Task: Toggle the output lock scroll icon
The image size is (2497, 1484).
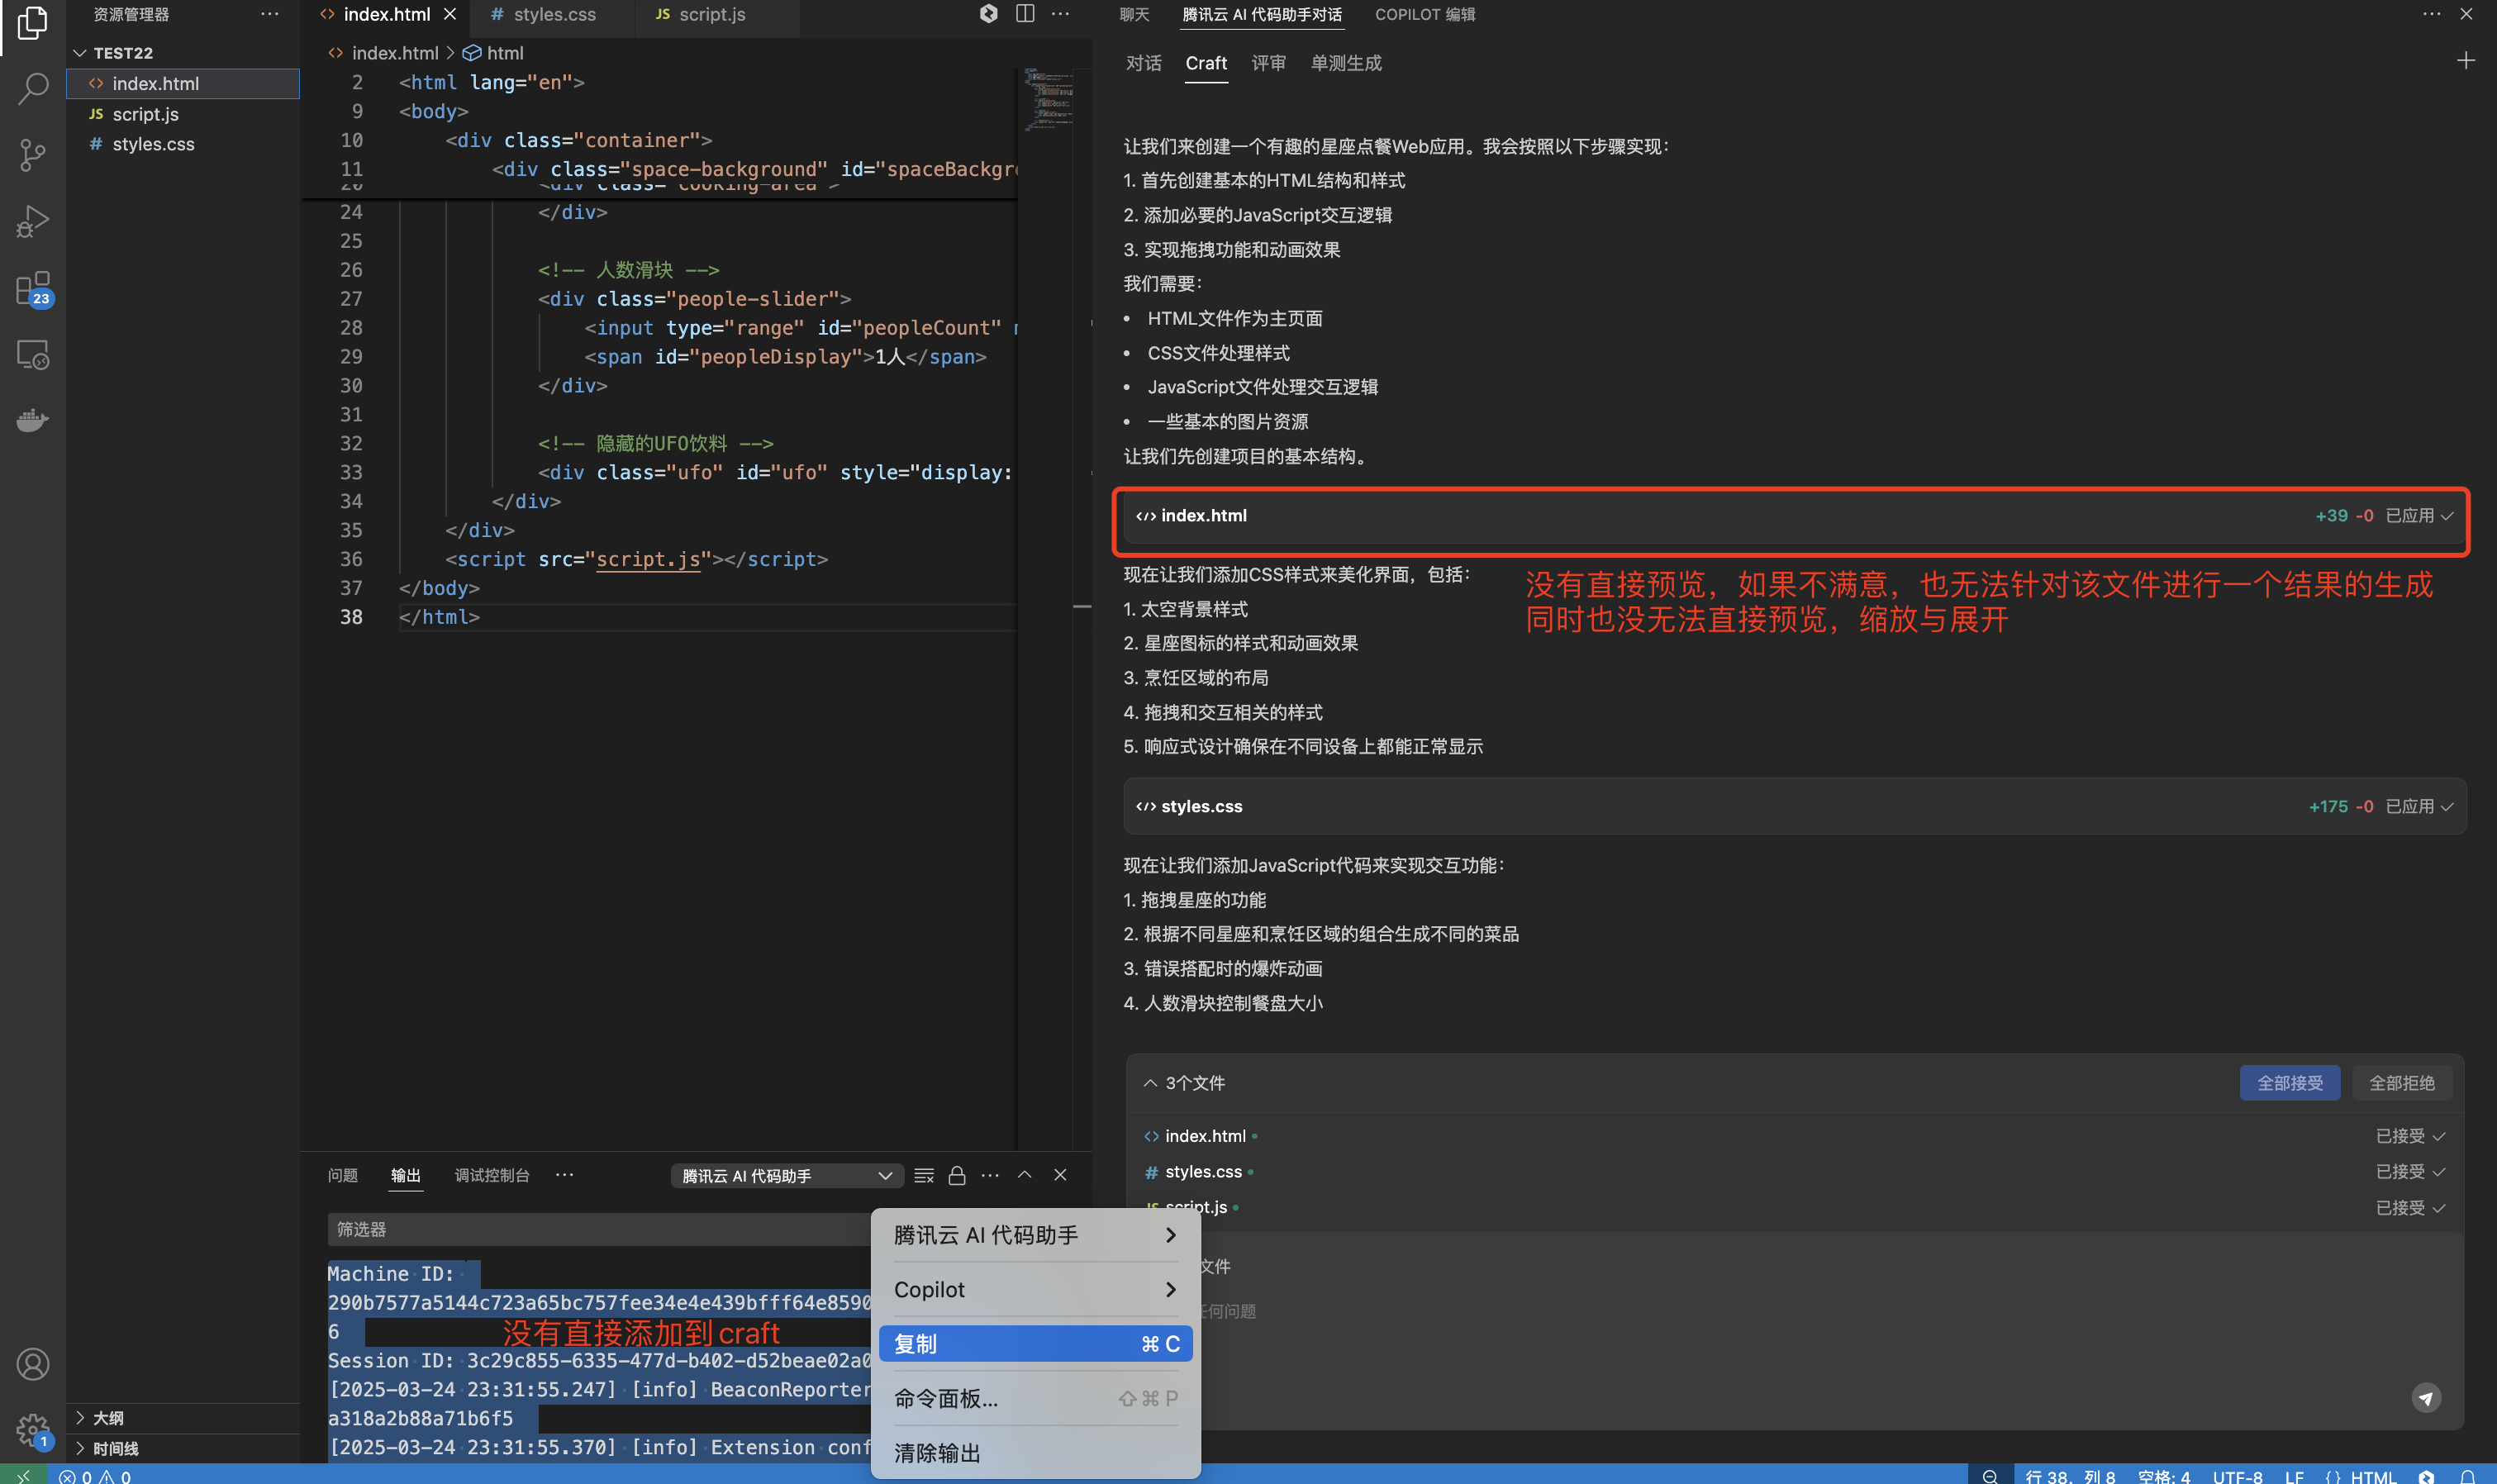Action: 956,1176
